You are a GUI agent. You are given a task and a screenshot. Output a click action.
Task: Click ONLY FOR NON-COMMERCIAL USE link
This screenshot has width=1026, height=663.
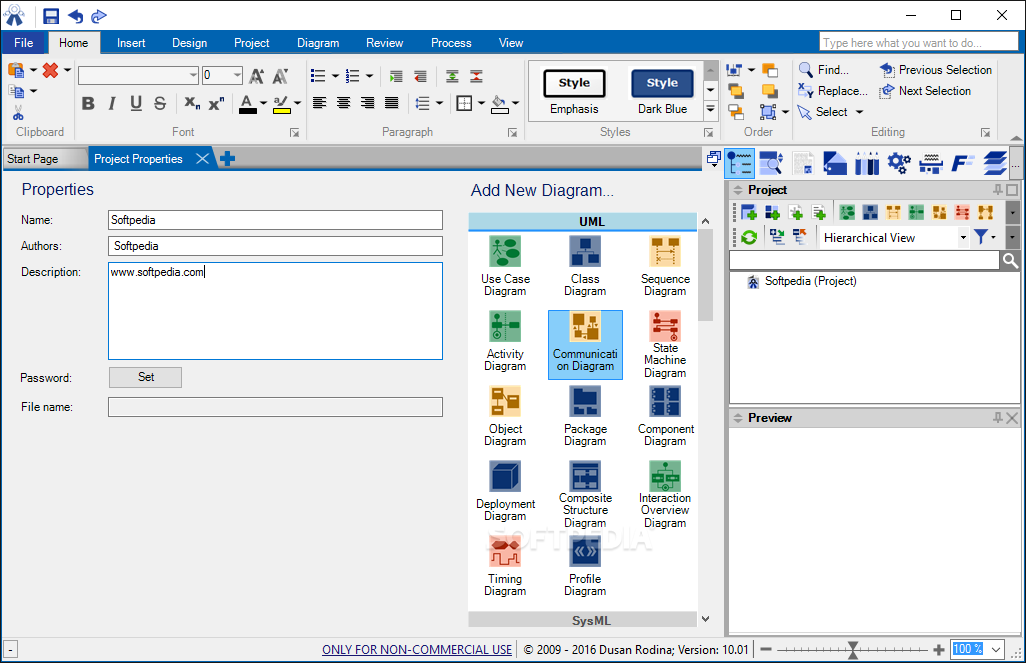[417, 649]
